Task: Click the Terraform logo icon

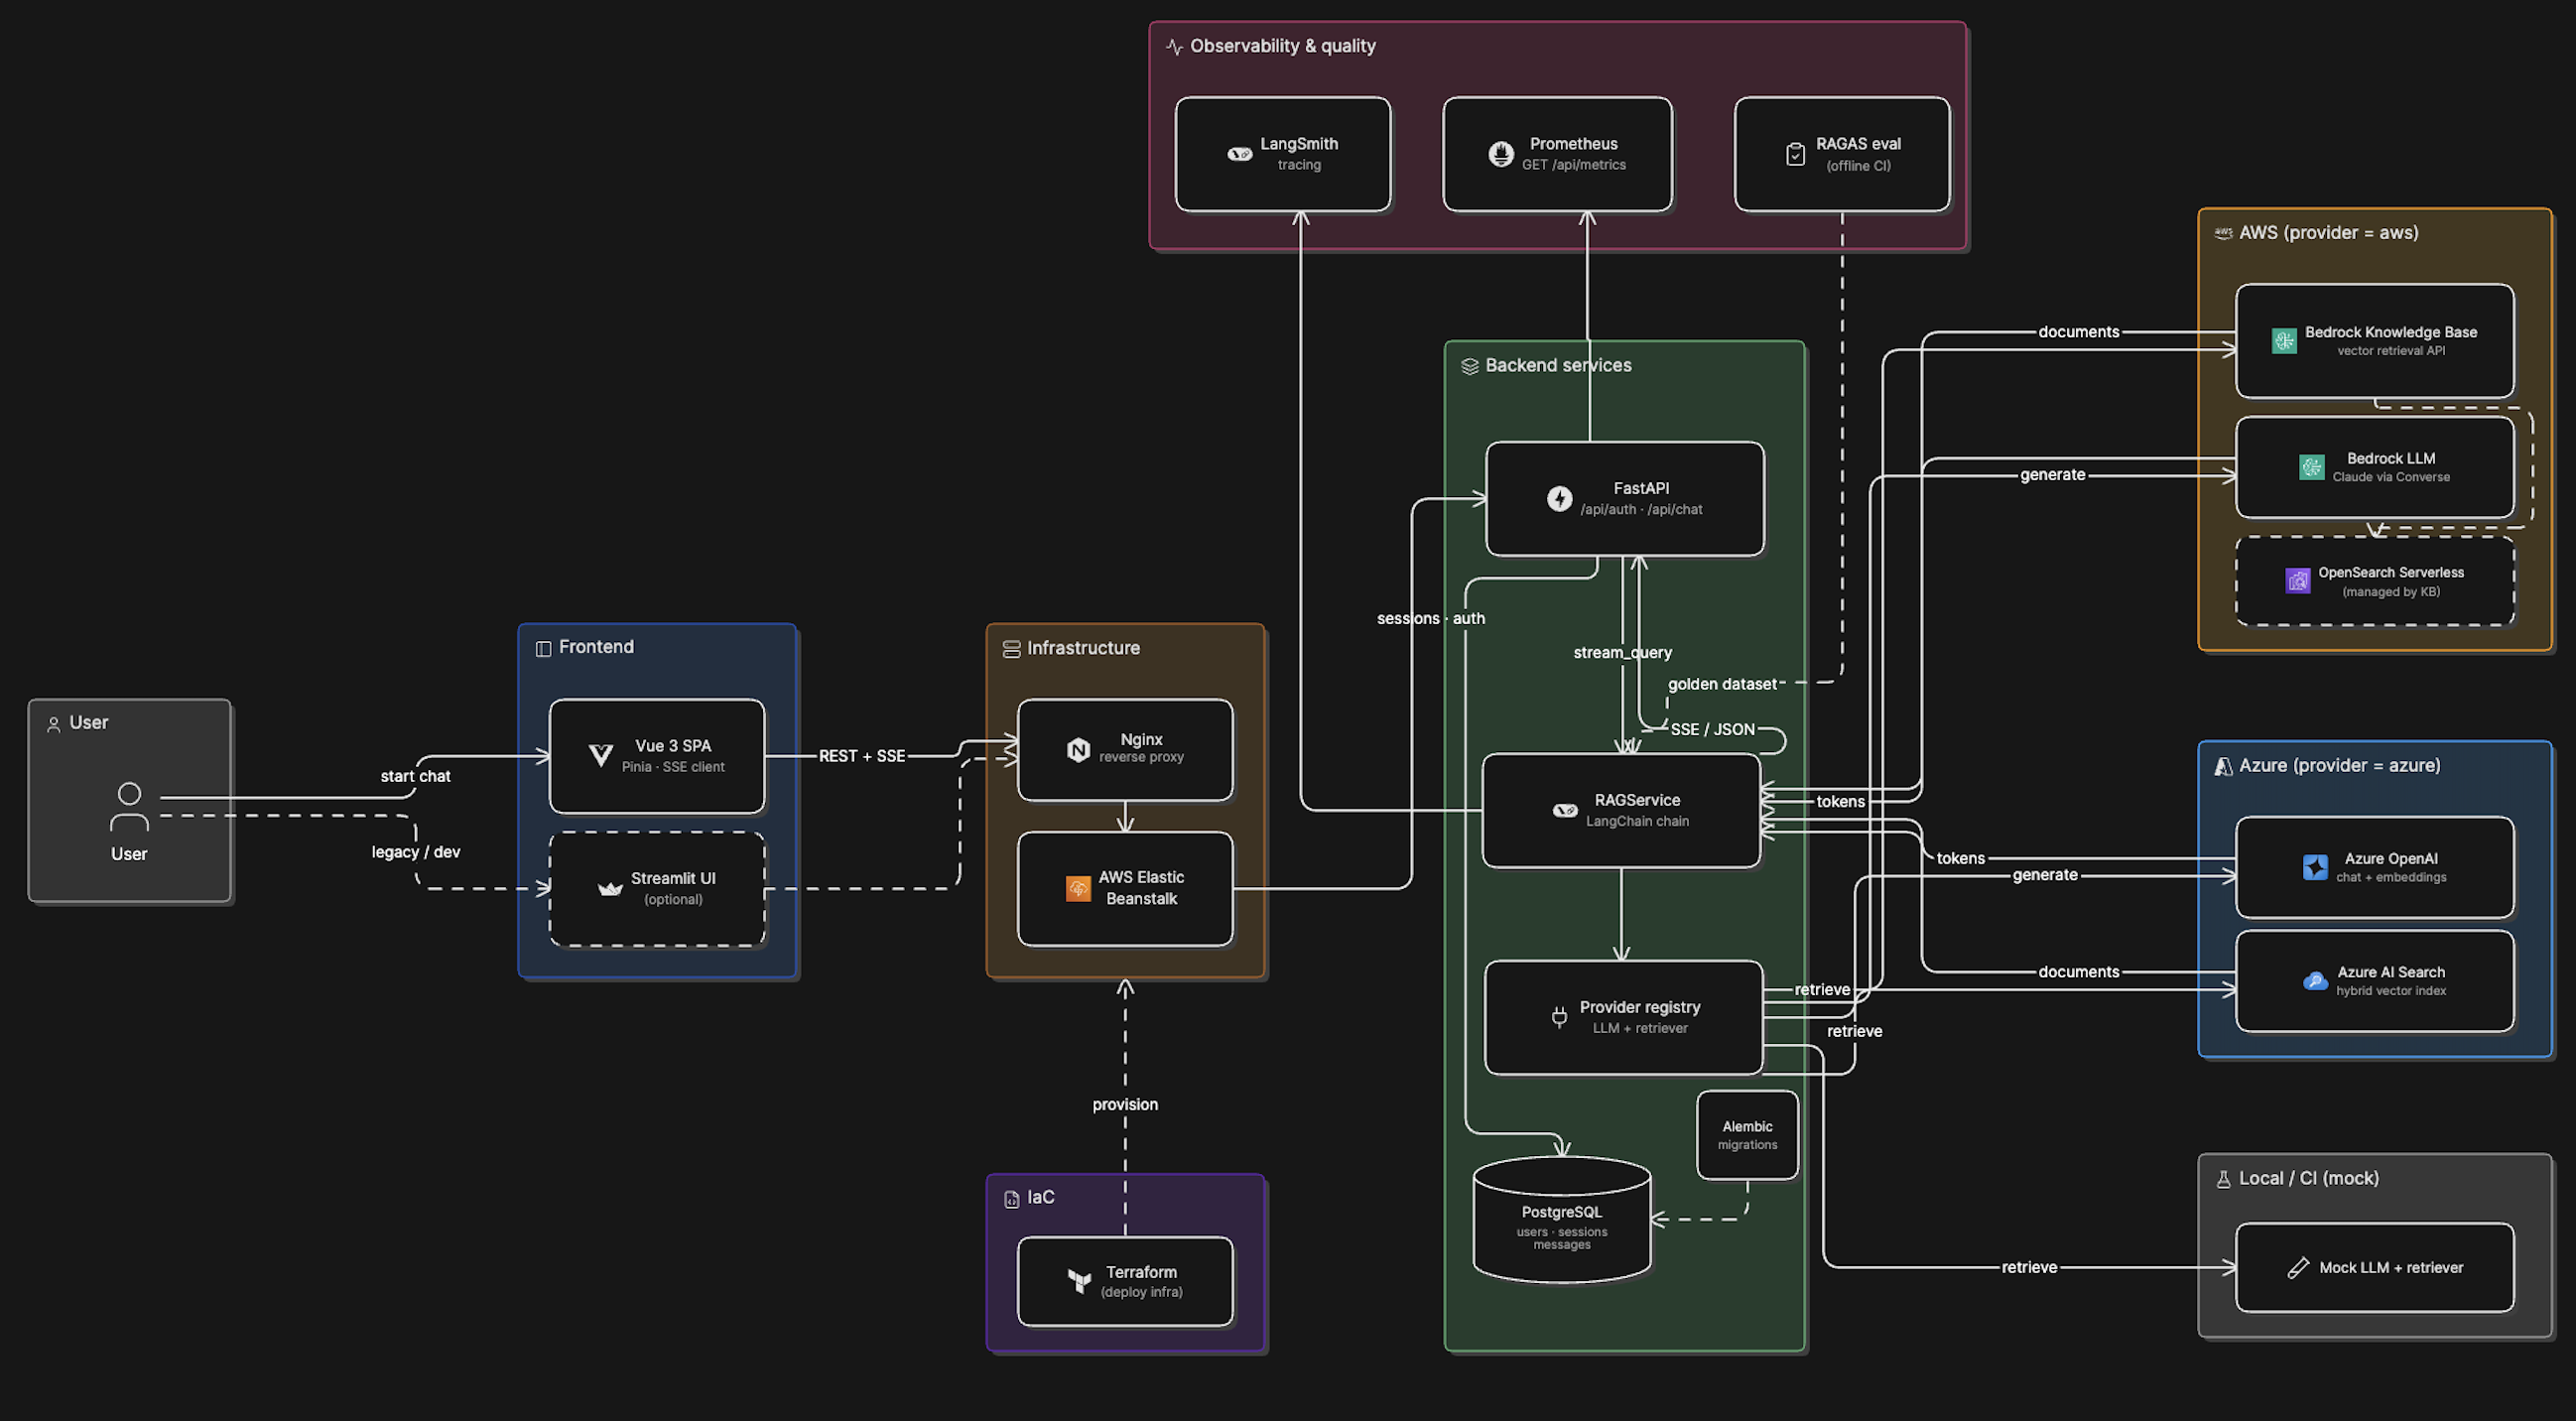Action: [1079, 1281]
